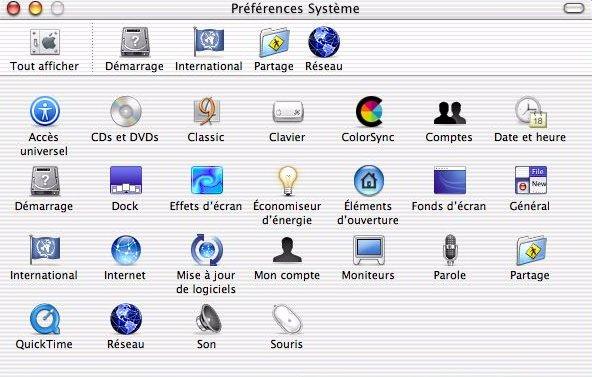Open the Parole speech preferences
592x377 pixels.
(450, 250)
